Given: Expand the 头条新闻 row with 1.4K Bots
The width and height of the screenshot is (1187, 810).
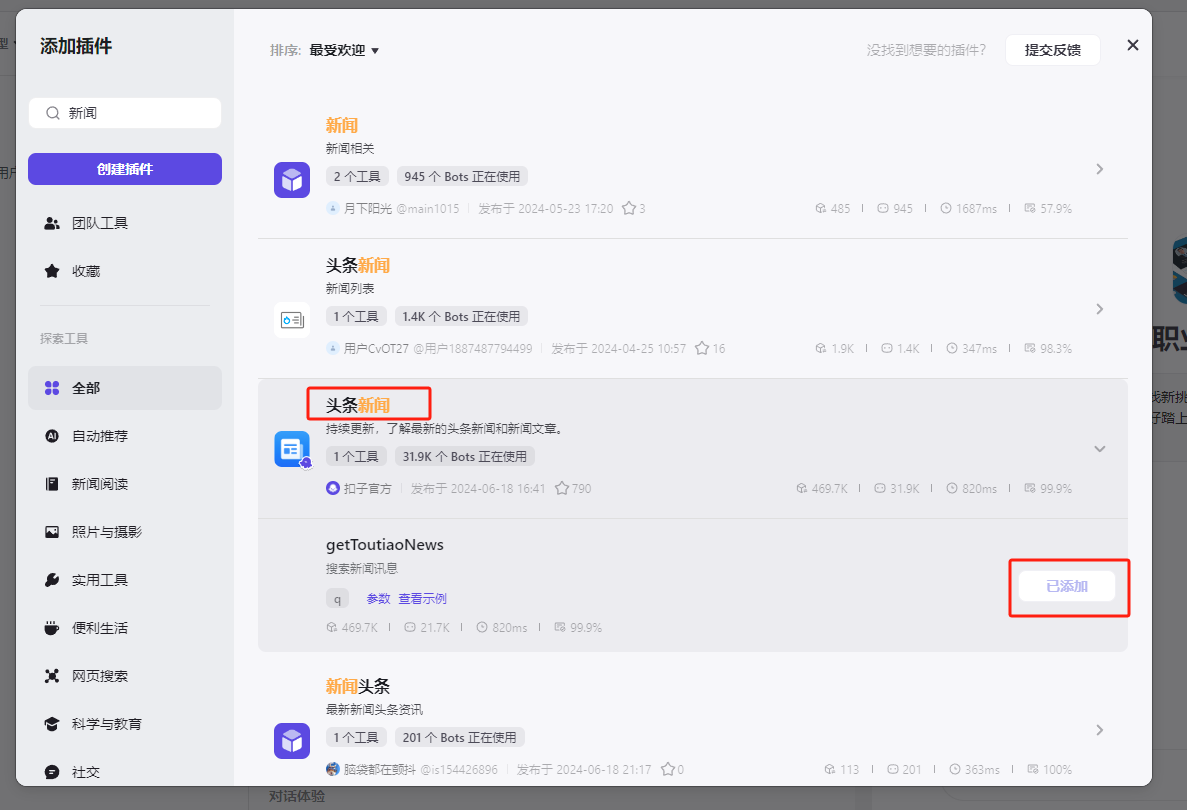Looking at the screenshot, I should point(1100,309).
